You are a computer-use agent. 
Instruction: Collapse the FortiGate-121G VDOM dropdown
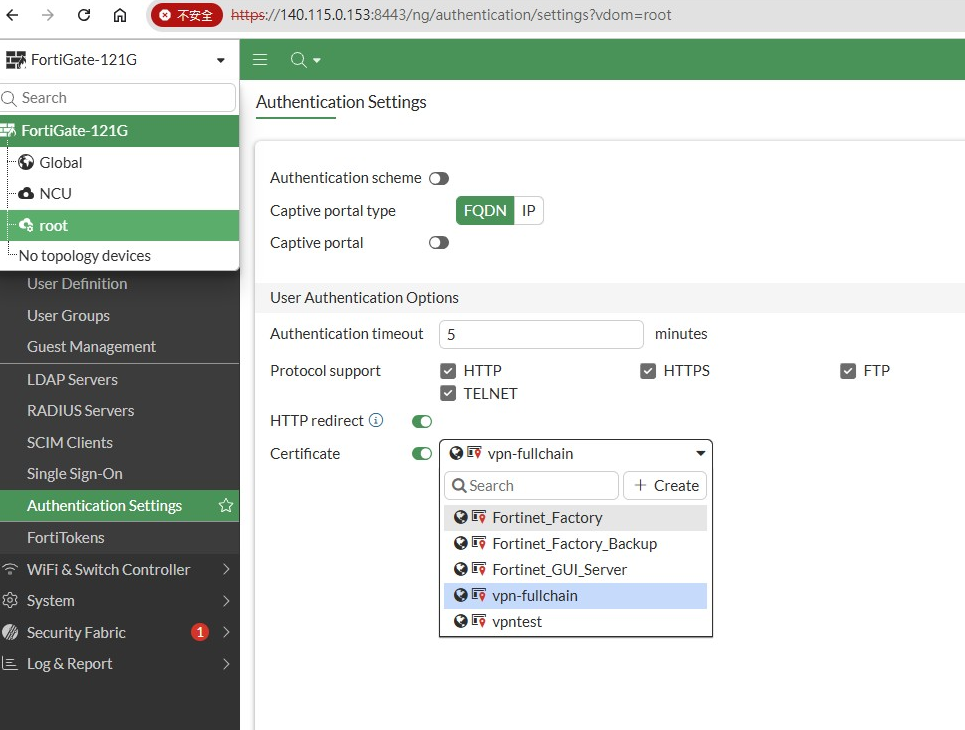click(220, 60)
